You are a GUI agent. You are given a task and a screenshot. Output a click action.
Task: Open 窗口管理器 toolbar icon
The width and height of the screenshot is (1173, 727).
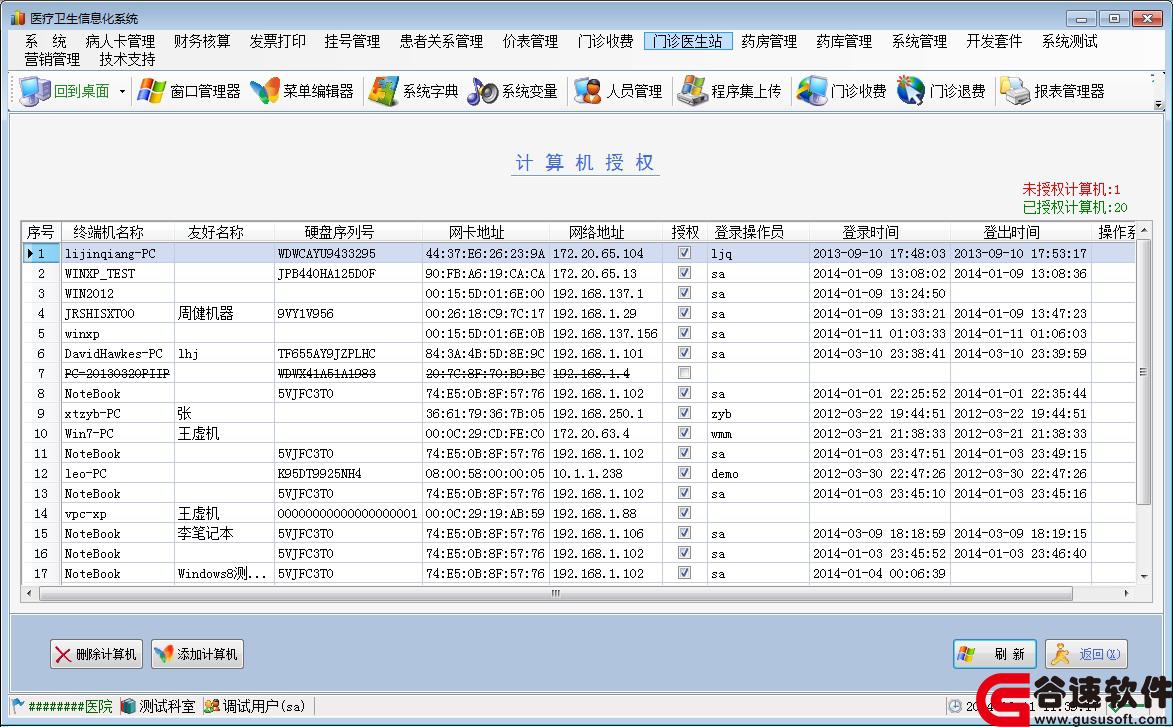[151, 91]
